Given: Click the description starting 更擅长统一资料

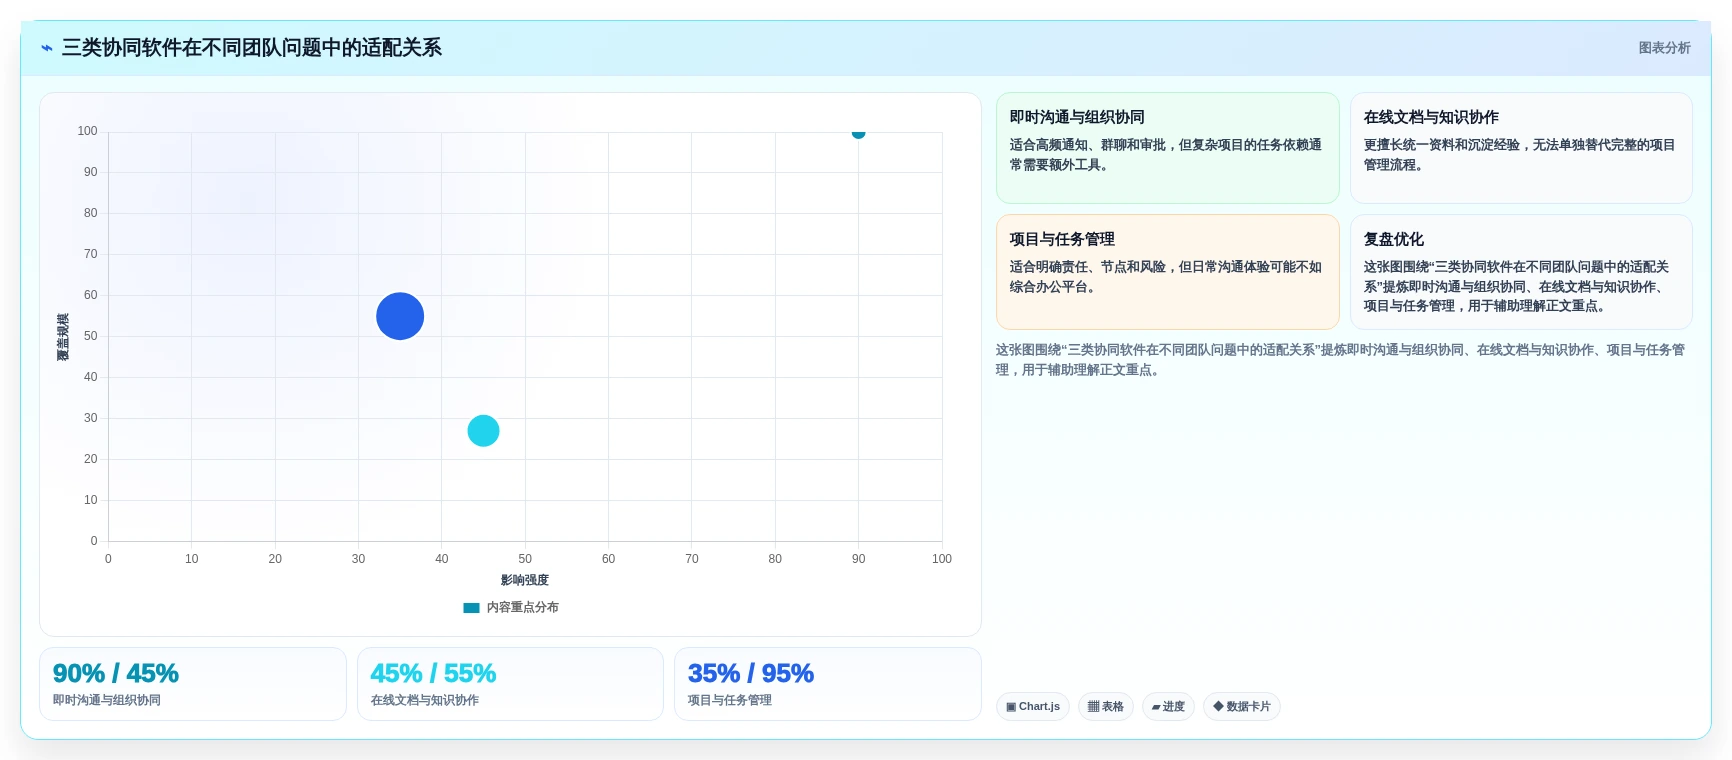Looking at the screenshot, I should point(1519,155).
